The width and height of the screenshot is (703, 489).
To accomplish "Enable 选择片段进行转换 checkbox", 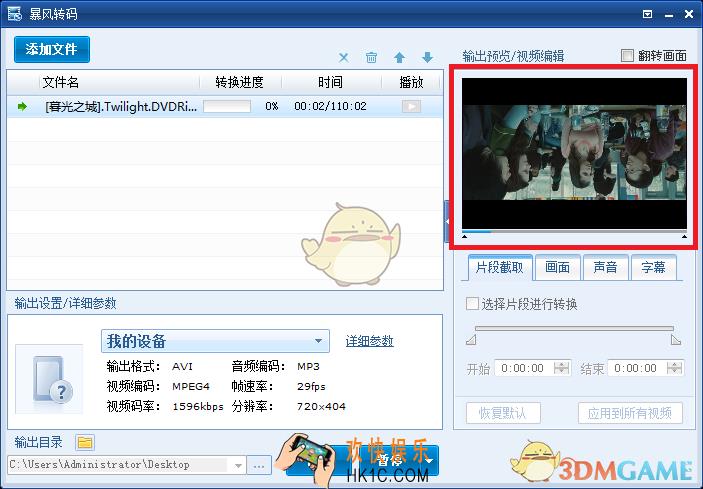I will coord(472,304).
